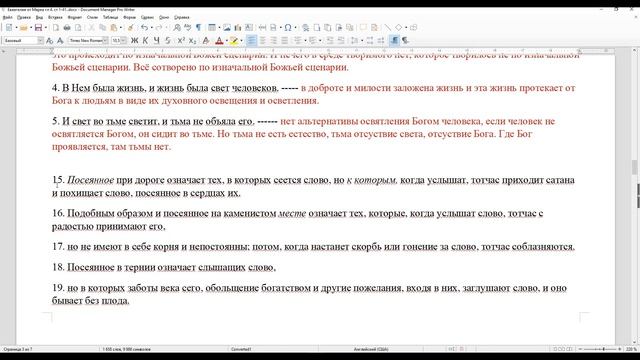This screenshot has width=640, height=360.
Task: Toggle strikethrough formatting
Action: pyautogui.click(x=168, y=40)
